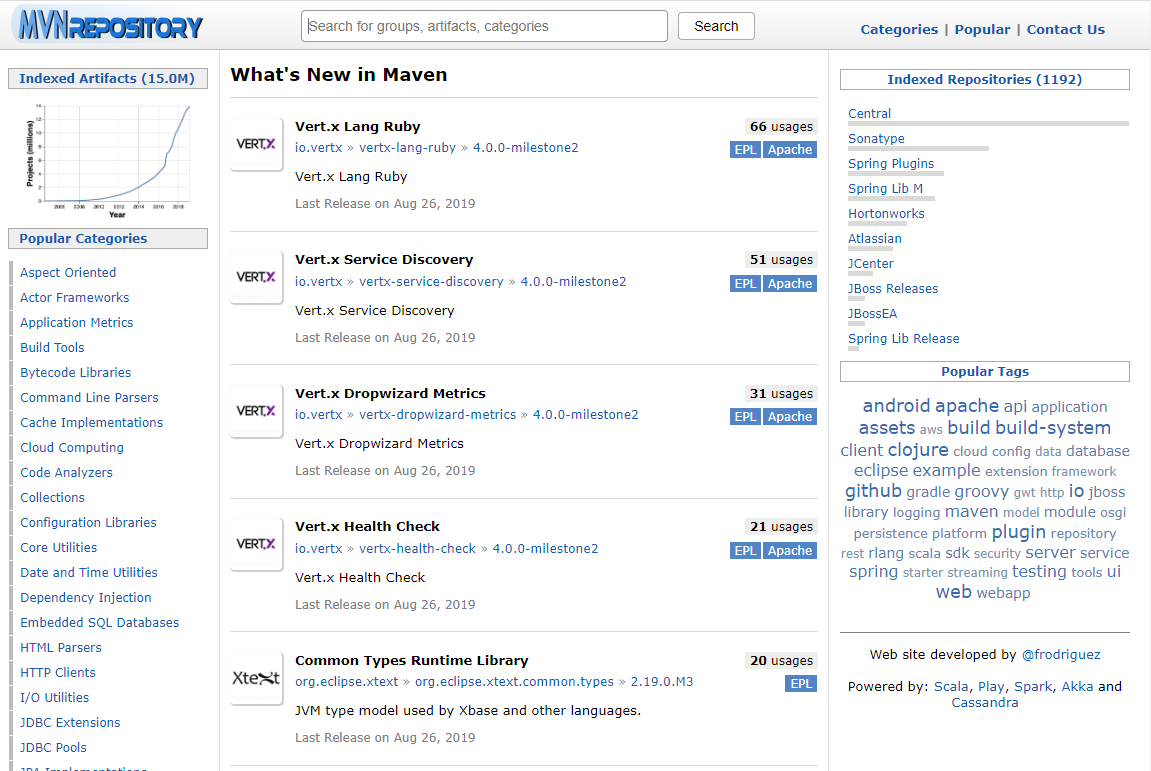Open the org.eclipse.xtext group link
Image resolution: width=1151 pixels, height=771 pixels.
[x=346, y=681]
